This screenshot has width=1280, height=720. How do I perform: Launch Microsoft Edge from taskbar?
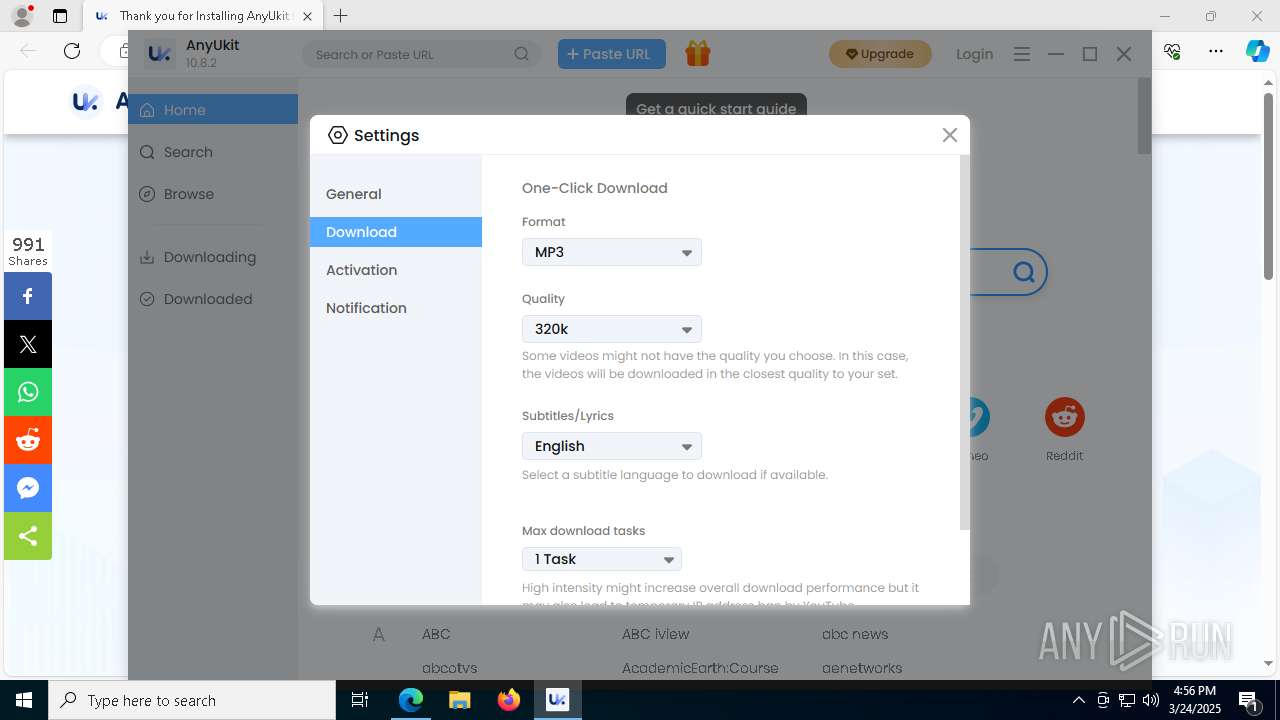411,700
